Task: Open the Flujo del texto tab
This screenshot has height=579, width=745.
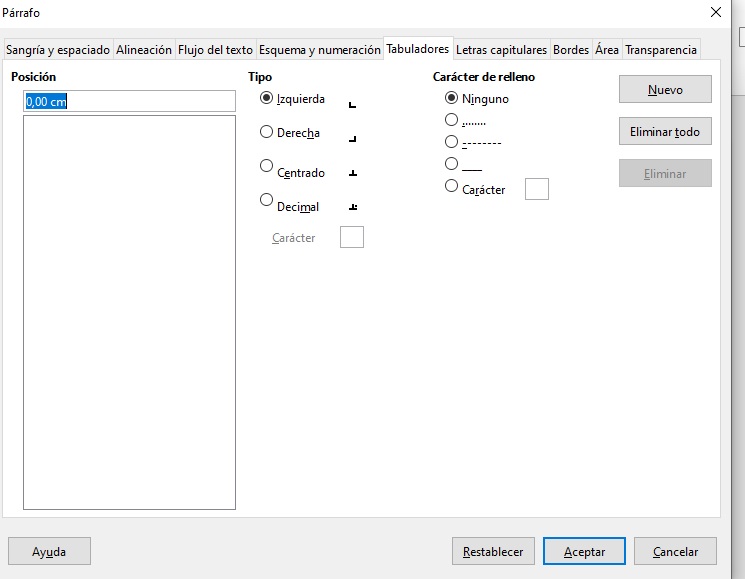Action: point(215,50)
